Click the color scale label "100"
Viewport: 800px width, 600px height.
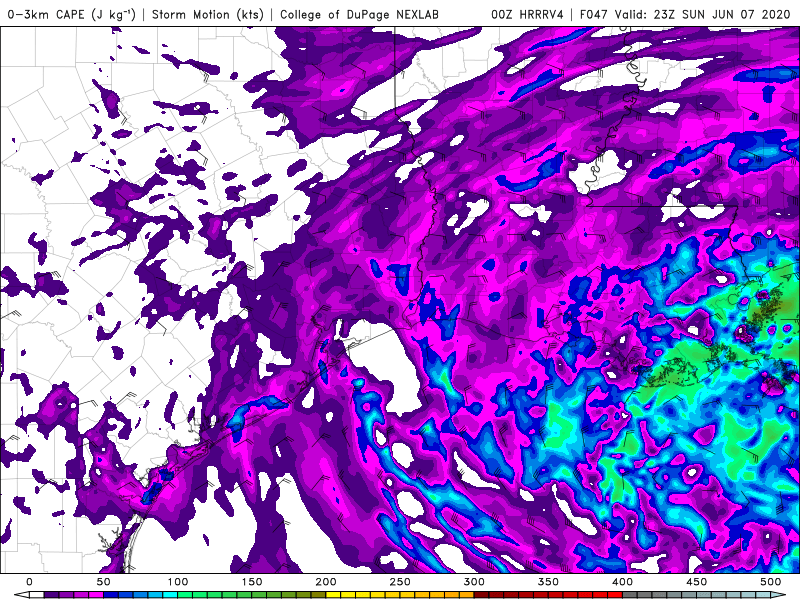point(178,582)
